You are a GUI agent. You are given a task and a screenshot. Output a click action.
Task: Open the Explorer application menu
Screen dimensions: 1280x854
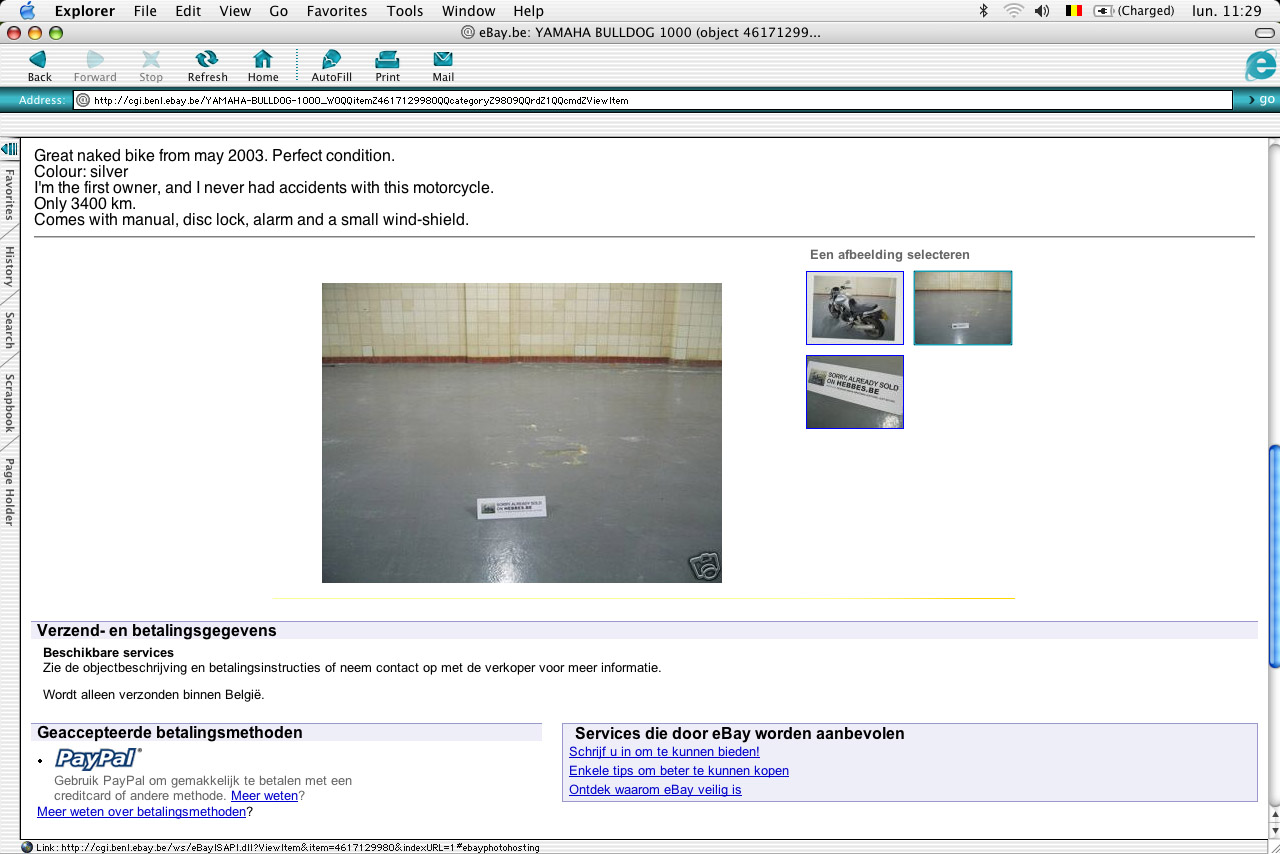[84, 11]
